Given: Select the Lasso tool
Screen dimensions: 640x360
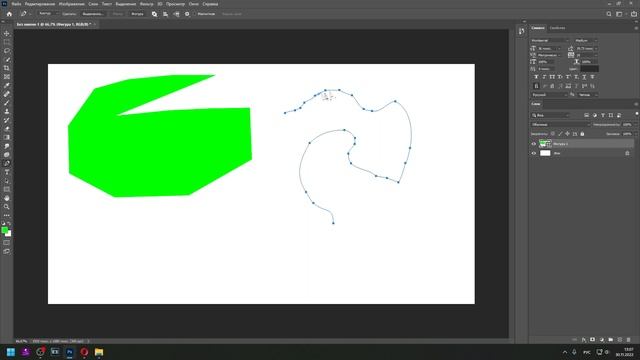Looking at the screenshot, I should tap(7, 51).
